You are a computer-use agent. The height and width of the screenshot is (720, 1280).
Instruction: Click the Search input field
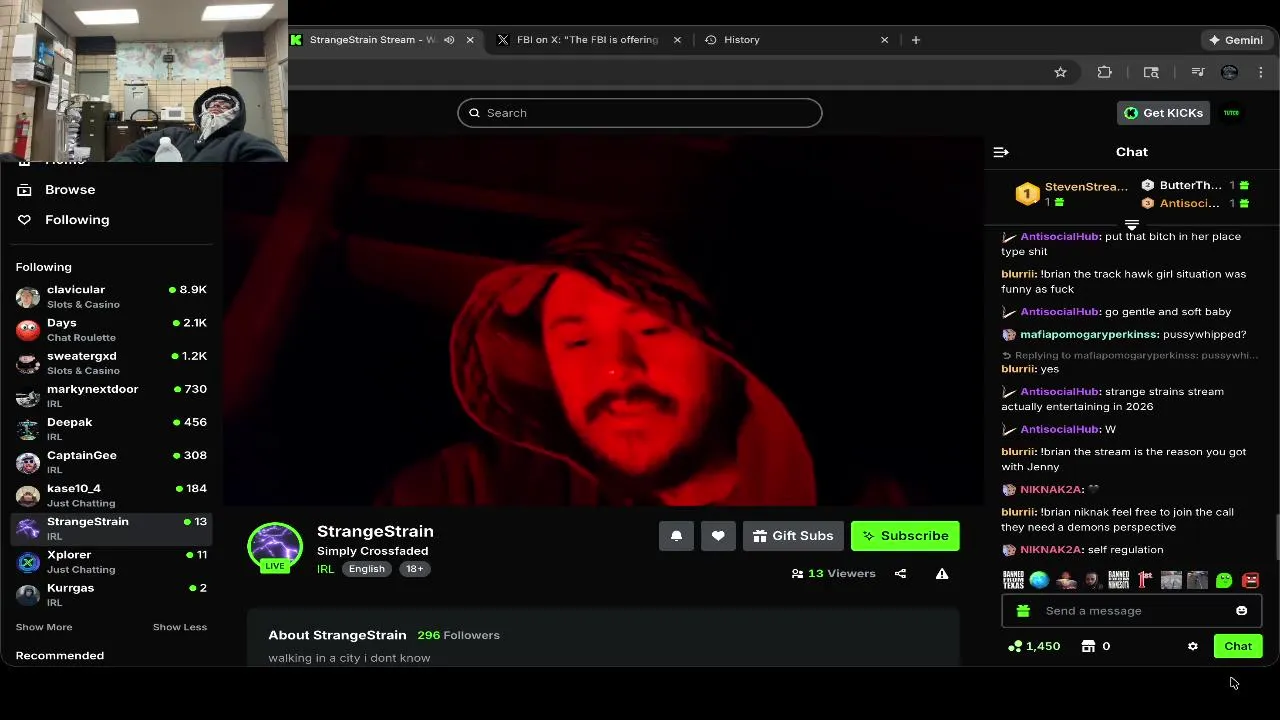[x=640, y=113]
